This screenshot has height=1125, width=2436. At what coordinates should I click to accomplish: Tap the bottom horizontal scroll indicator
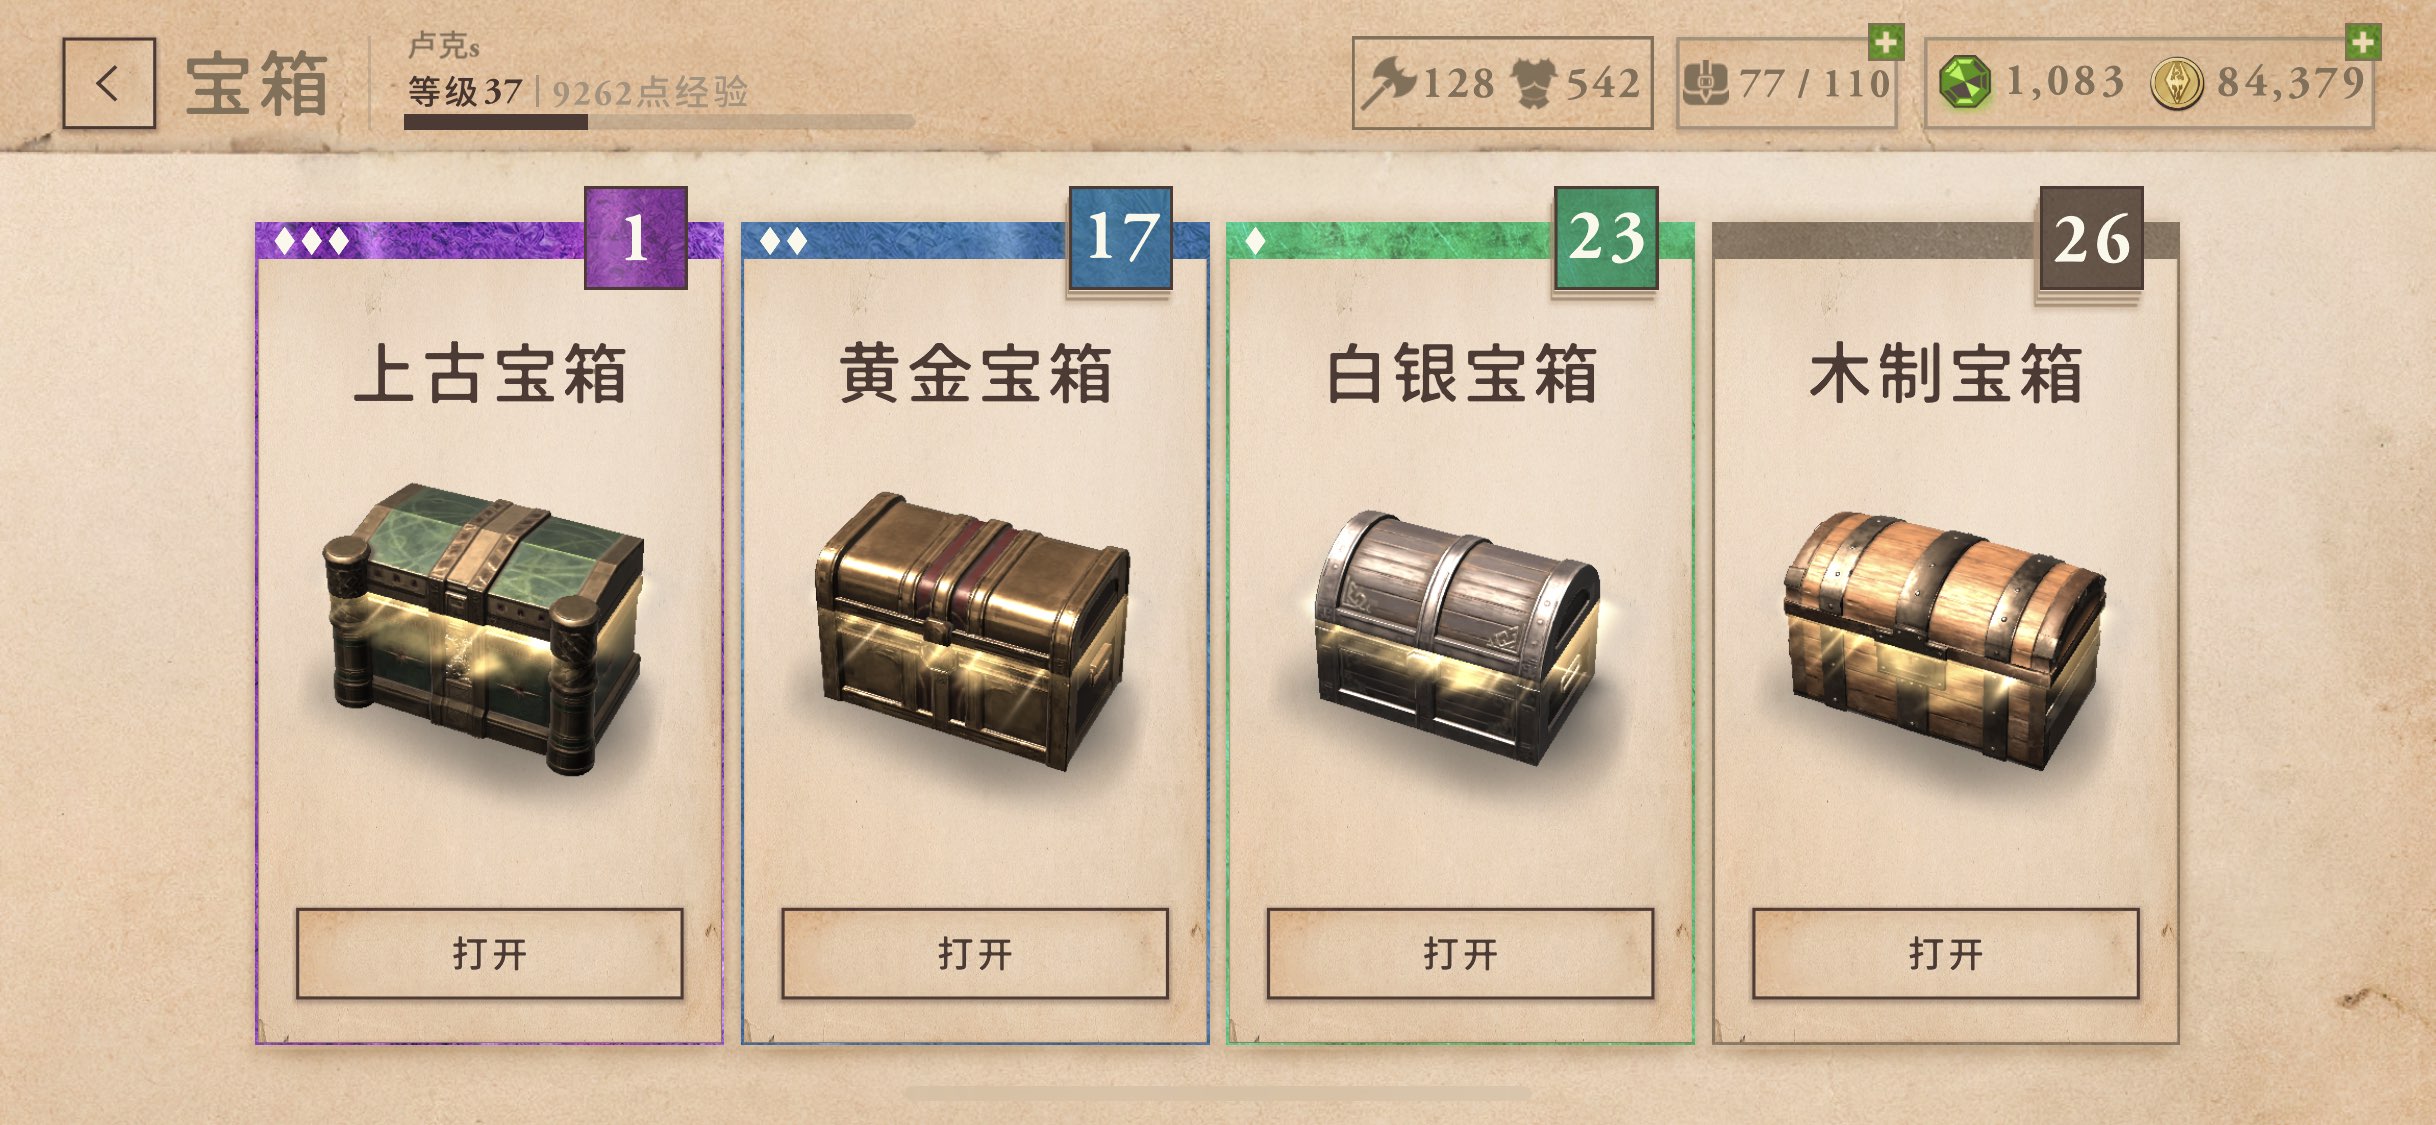pos(1217,1094)
